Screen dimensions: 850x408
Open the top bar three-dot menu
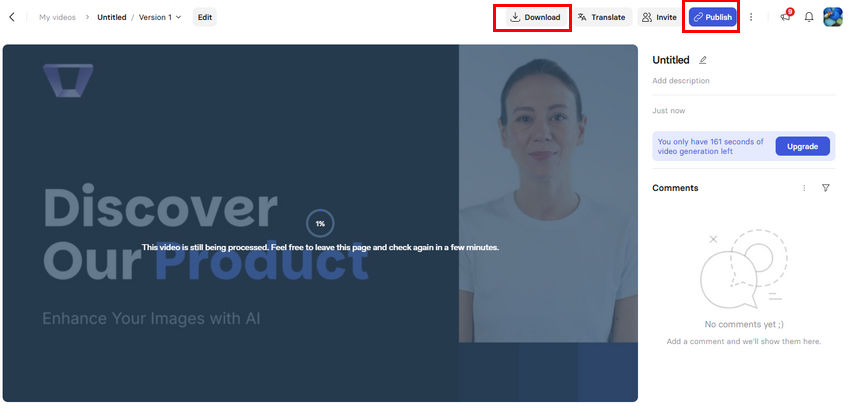[x=751, y=17]
